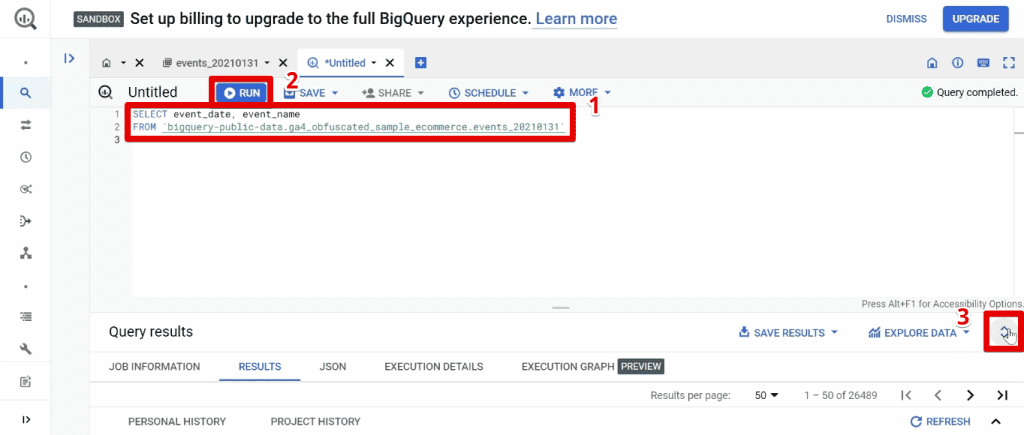Open the SAVE dropdown
The image size is (1024, 435).
point(311,93)
